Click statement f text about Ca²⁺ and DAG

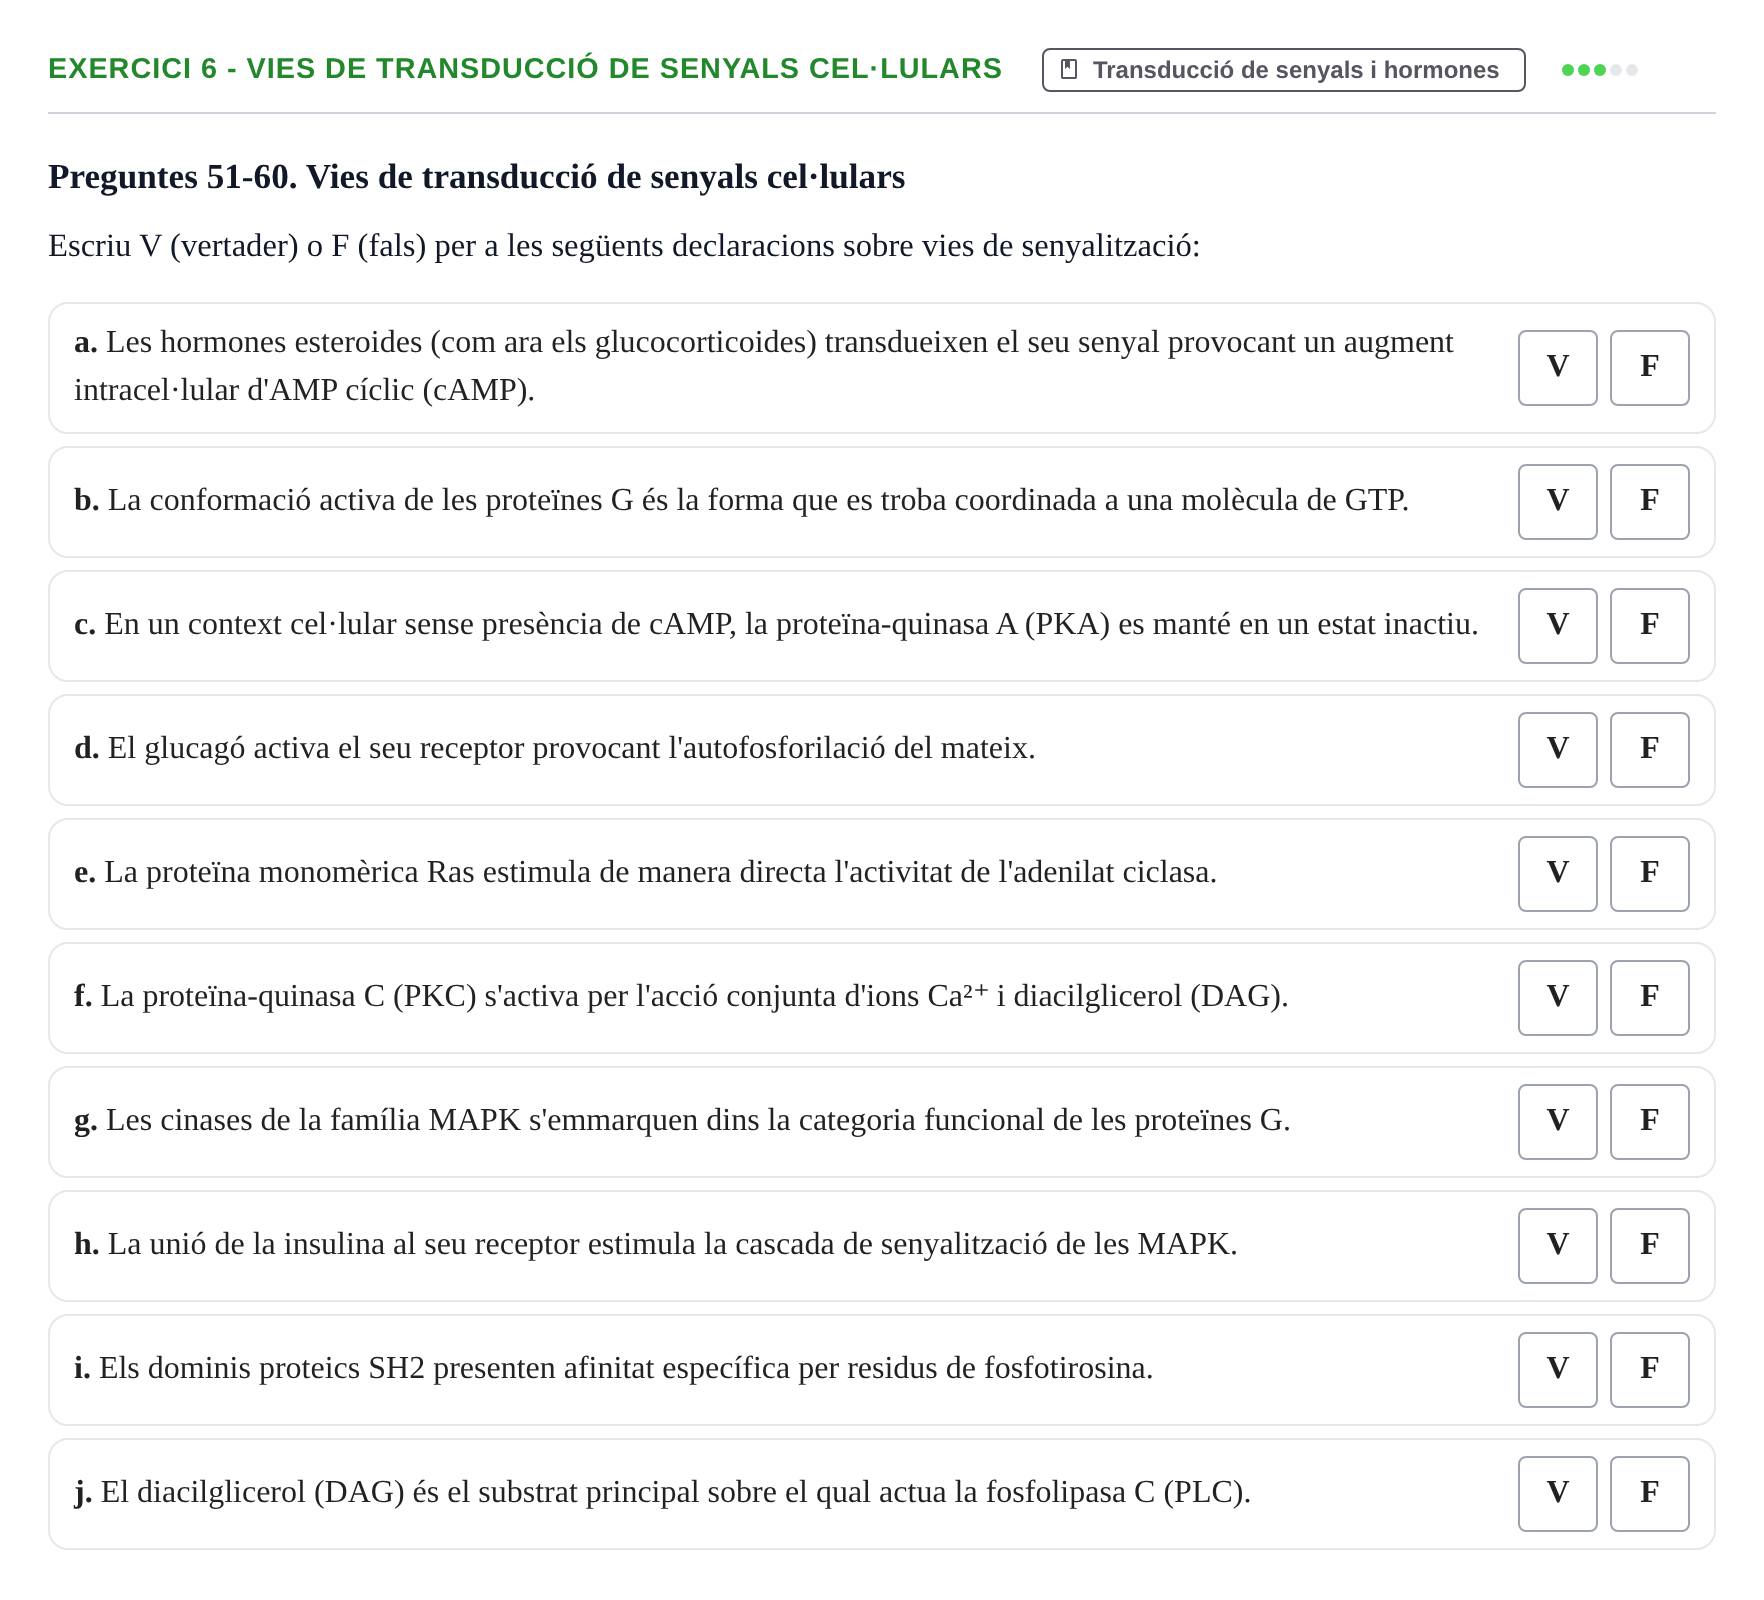(x=681, y=996)
